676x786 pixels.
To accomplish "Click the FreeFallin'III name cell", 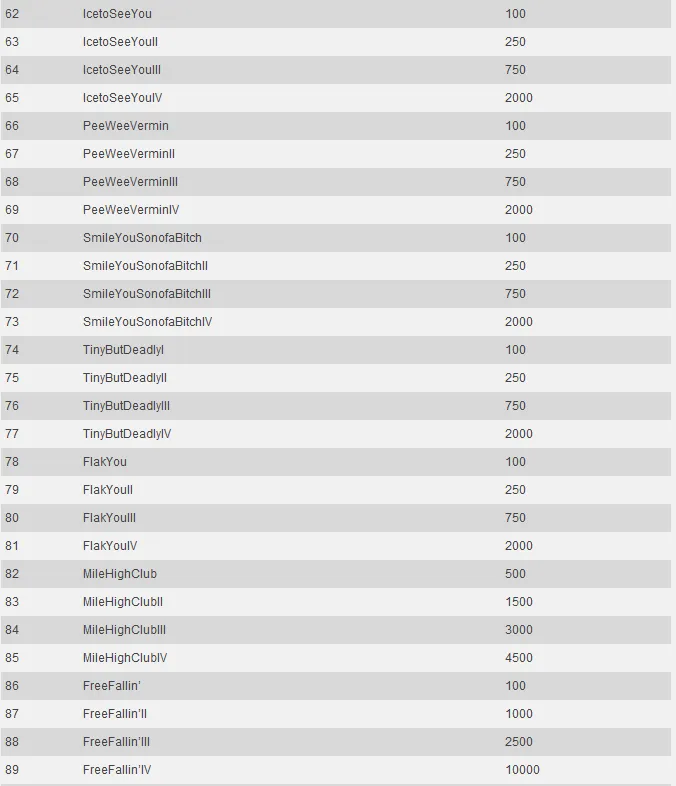I will click(116, 742).
